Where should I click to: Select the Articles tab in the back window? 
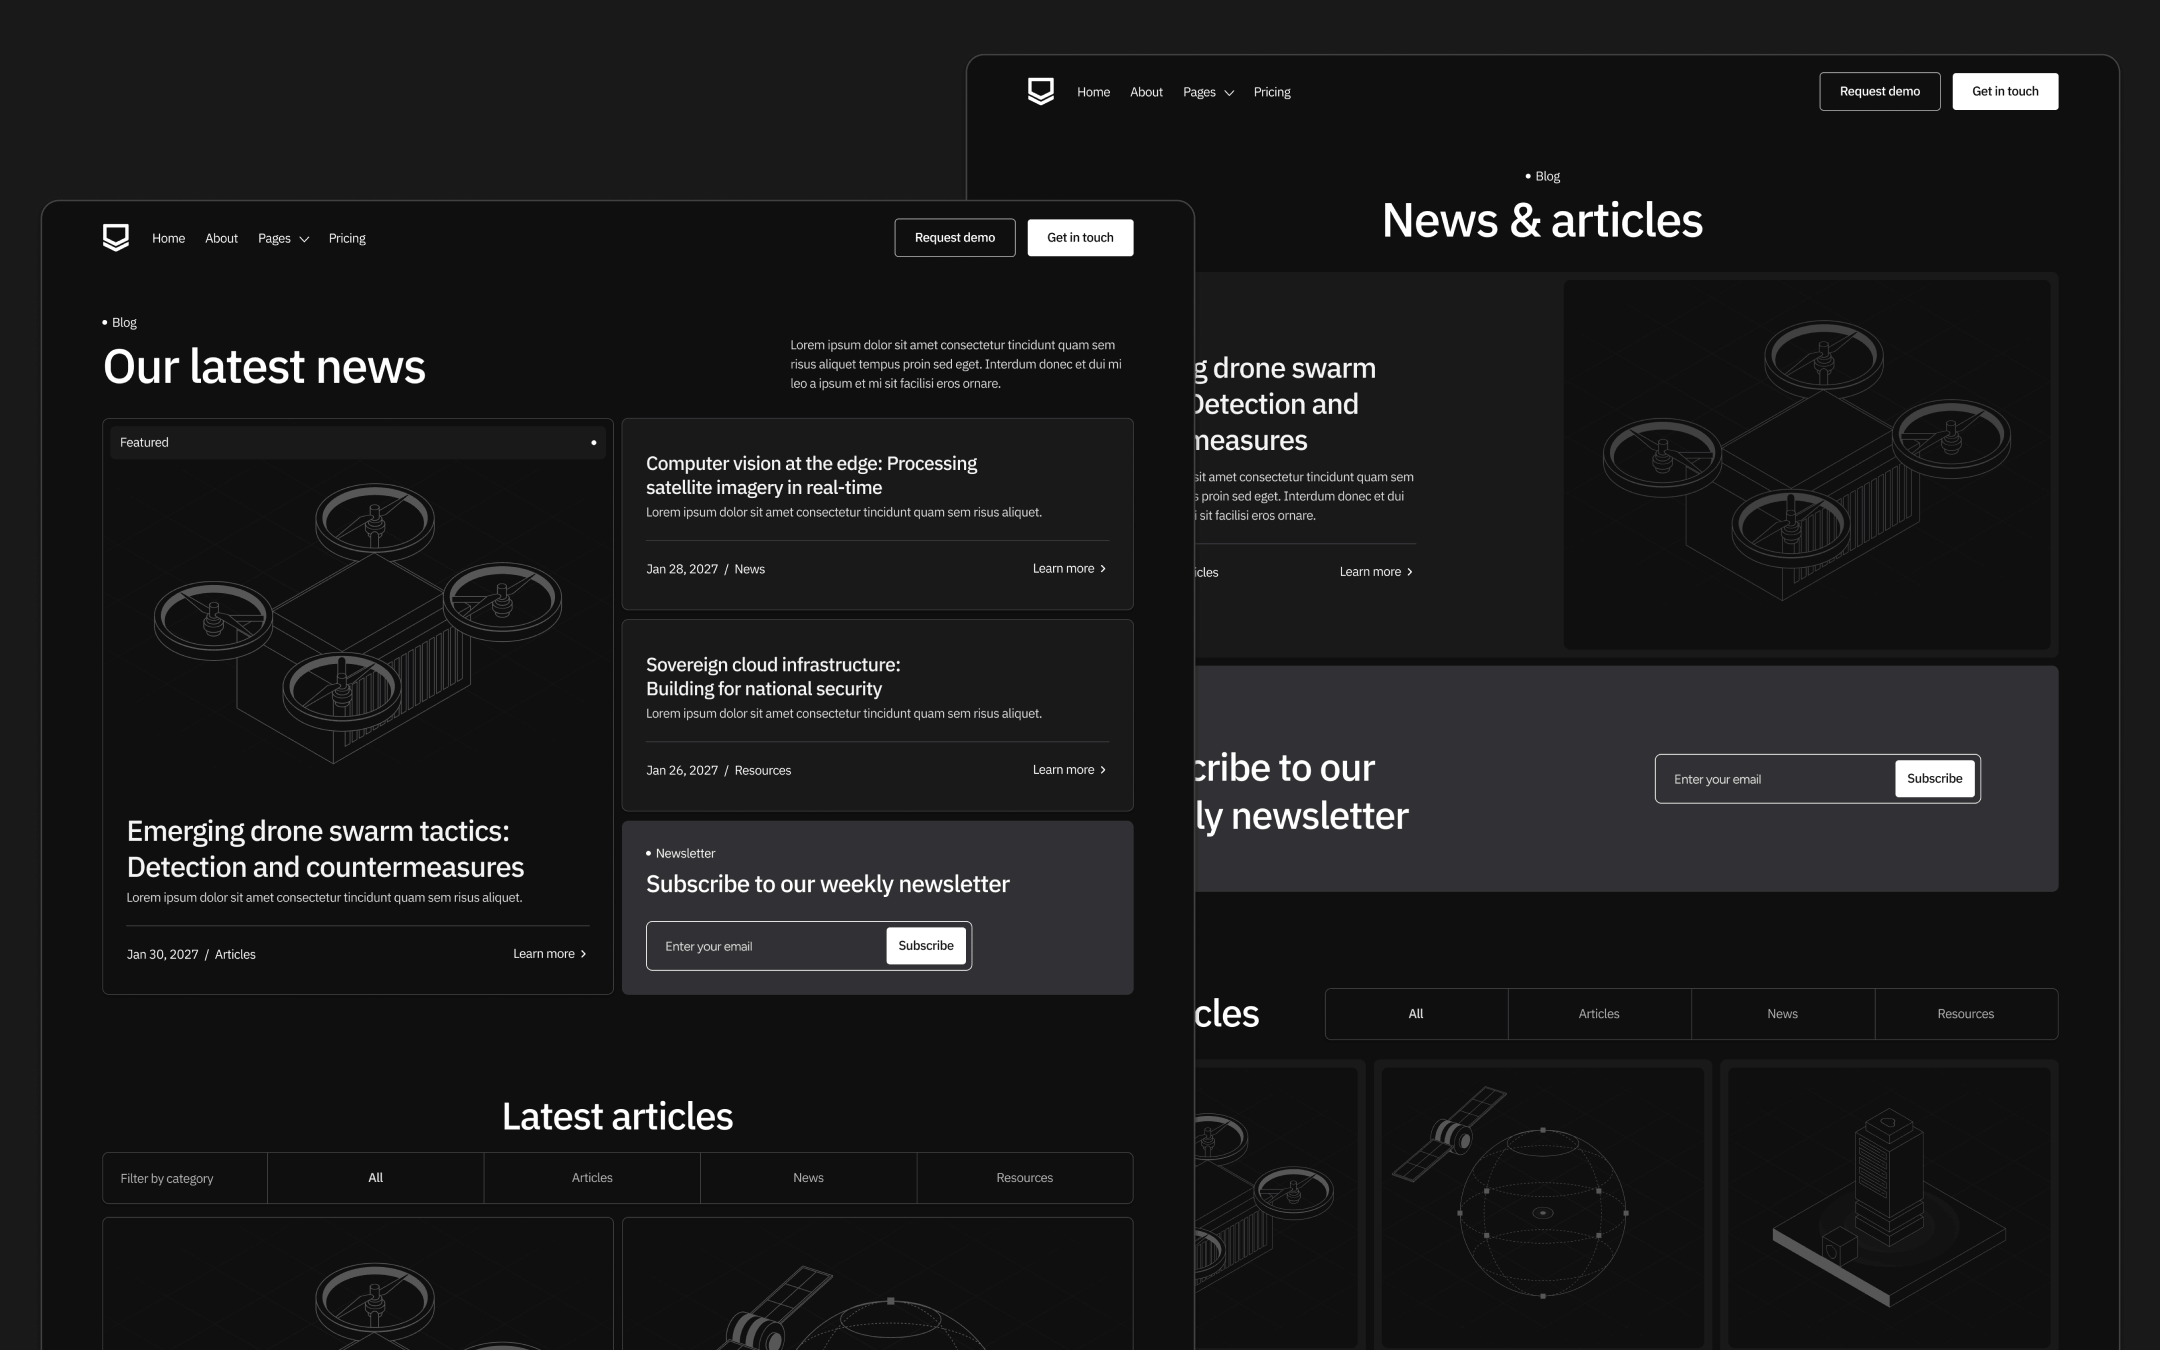point(1599,1013)
